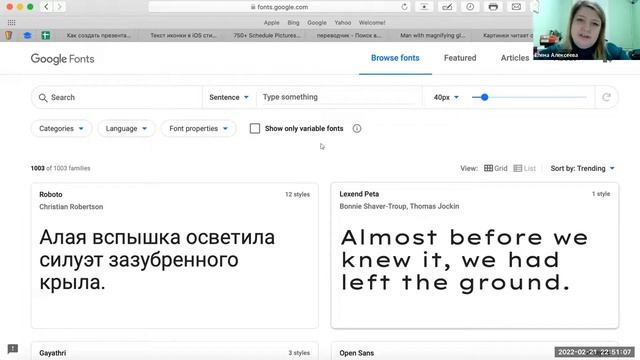
Task: Open the favorites grid icon
Action: coord(11,22)
